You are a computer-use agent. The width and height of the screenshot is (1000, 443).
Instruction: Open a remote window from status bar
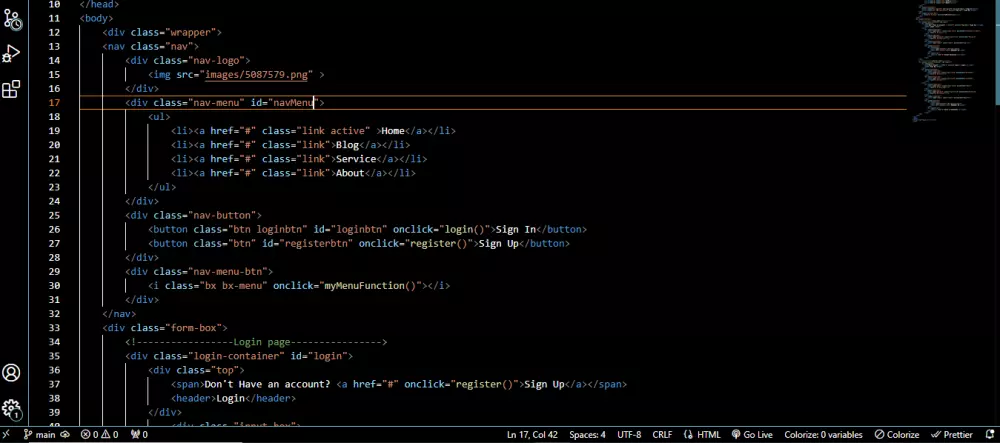coord(6,435)
